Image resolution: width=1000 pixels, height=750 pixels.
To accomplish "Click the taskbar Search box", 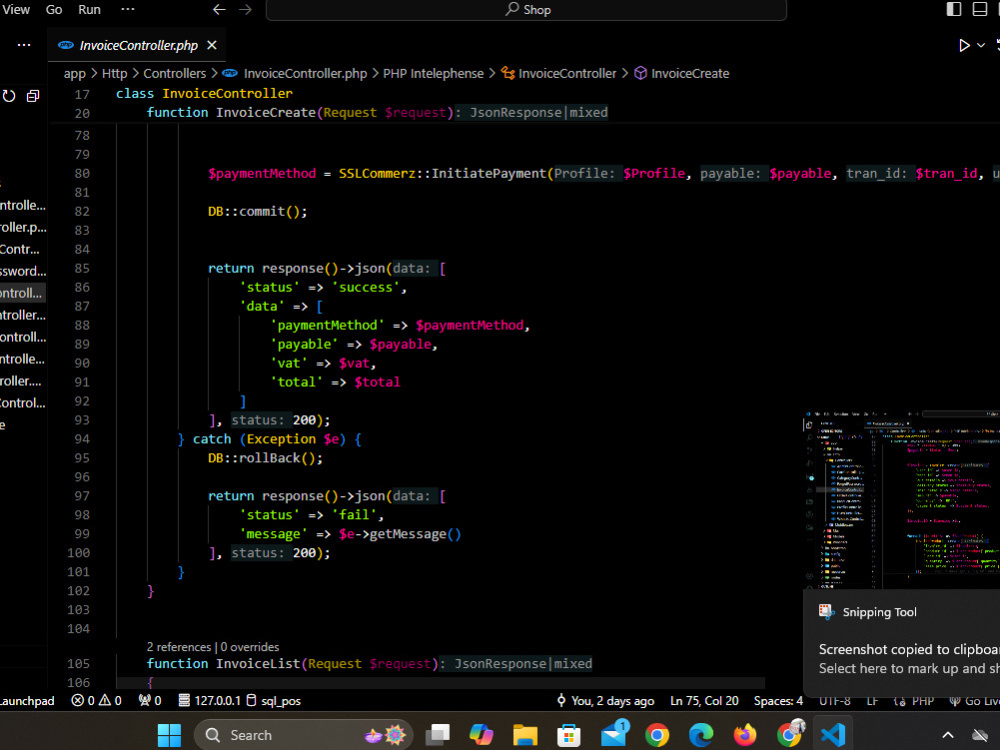I will 304,735.
